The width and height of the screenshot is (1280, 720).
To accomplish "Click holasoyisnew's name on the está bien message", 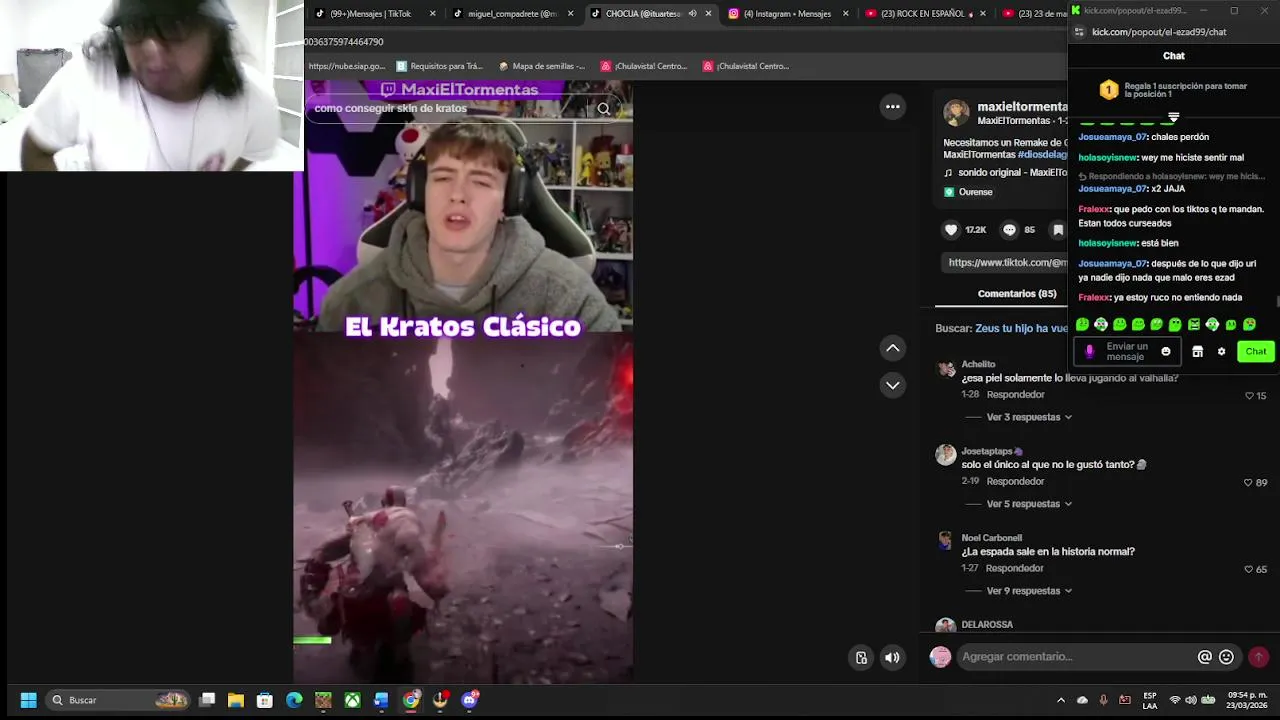I will pos(1107,243).
